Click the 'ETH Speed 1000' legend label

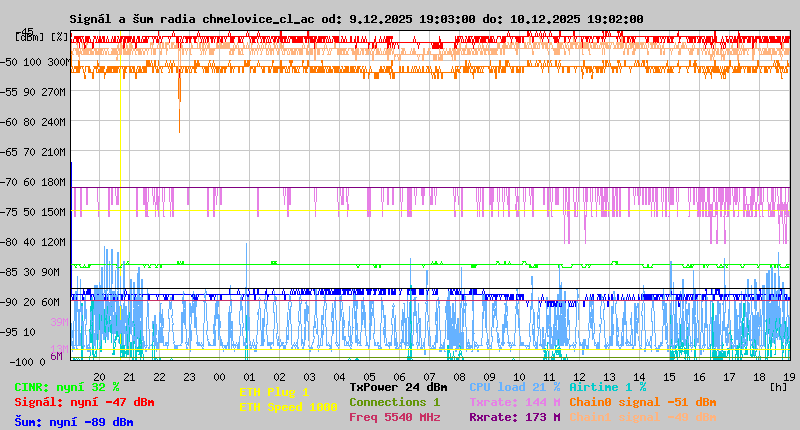tap(288, 407)
